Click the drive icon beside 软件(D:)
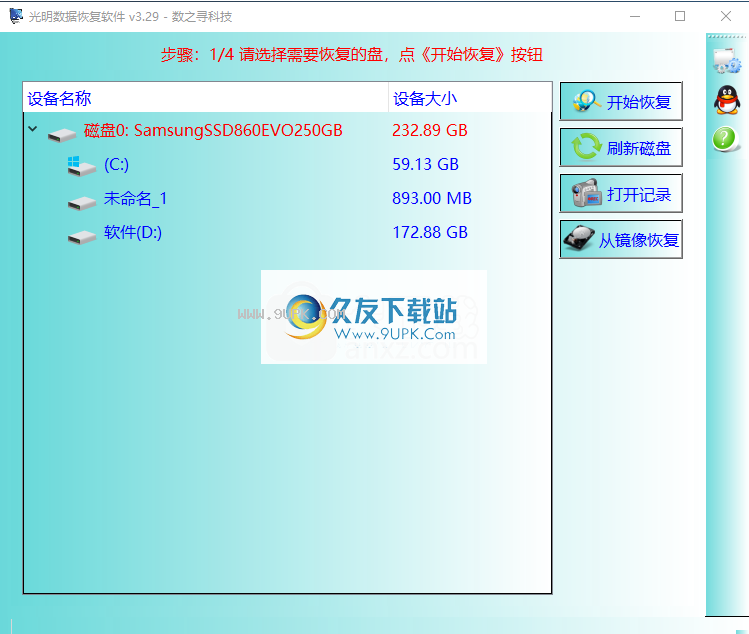 point(81,237)
